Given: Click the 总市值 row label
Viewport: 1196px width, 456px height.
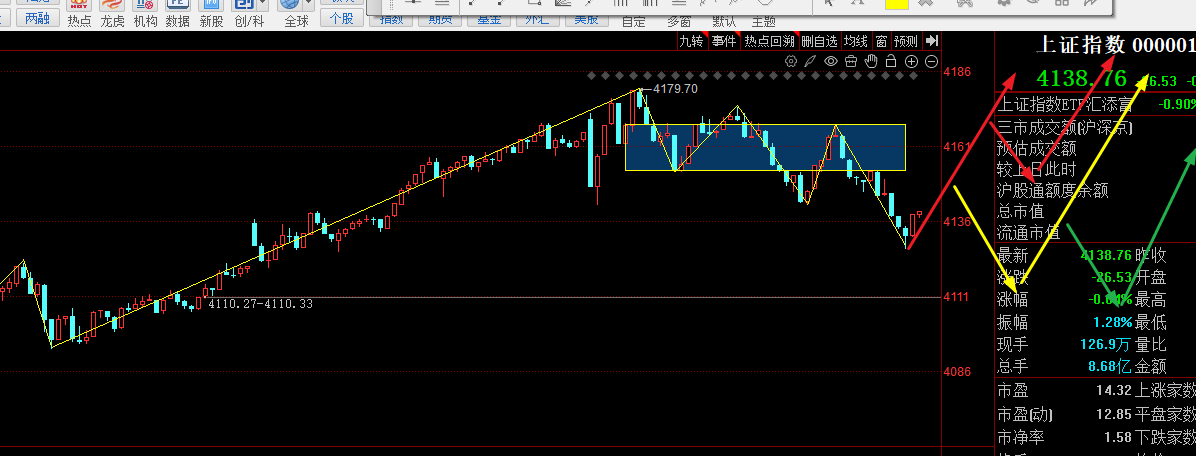Looking at the screenshot, I should (1020, 211).
